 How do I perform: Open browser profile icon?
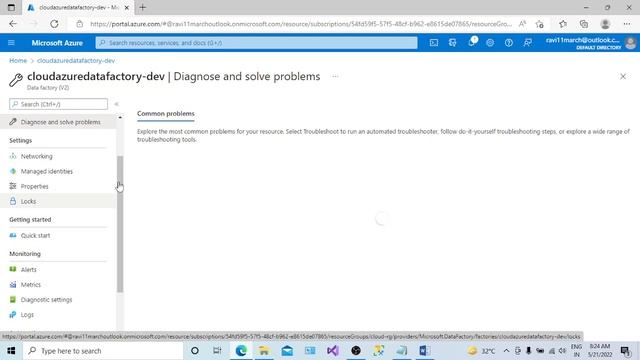pyautogui.click(x=605, y=24)
